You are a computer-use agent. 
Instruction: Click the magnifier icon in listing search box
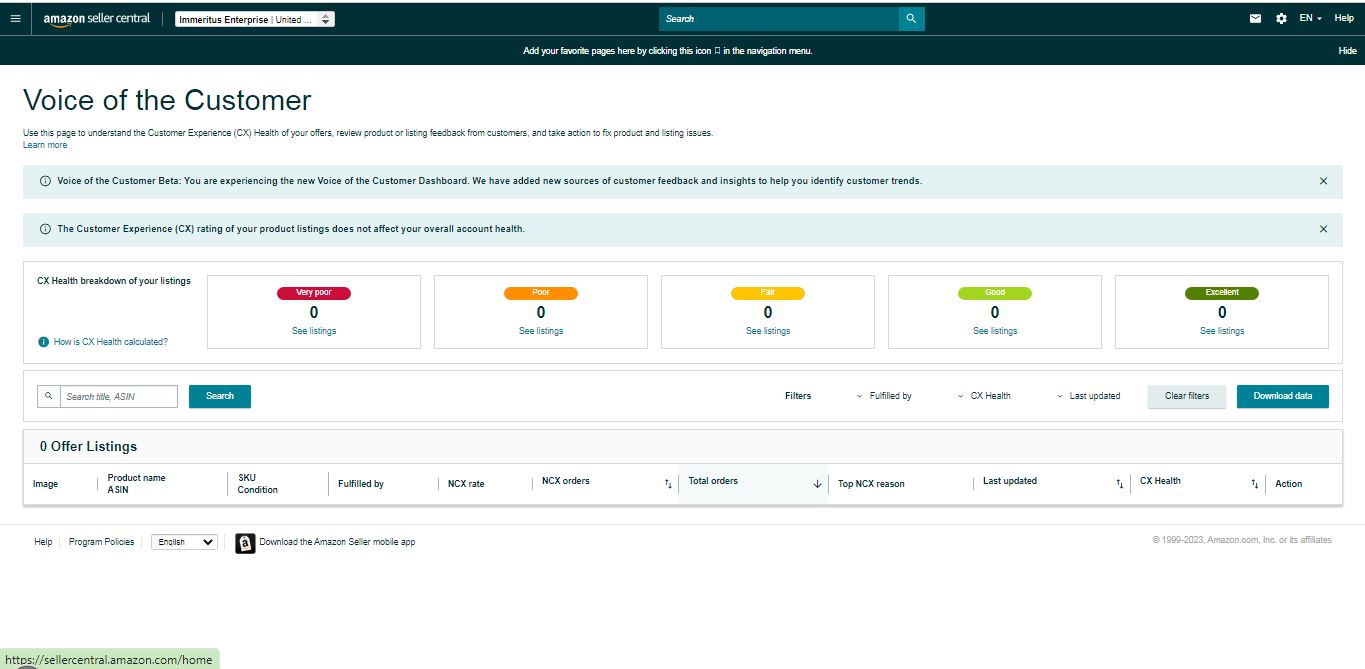click(49, 396)
